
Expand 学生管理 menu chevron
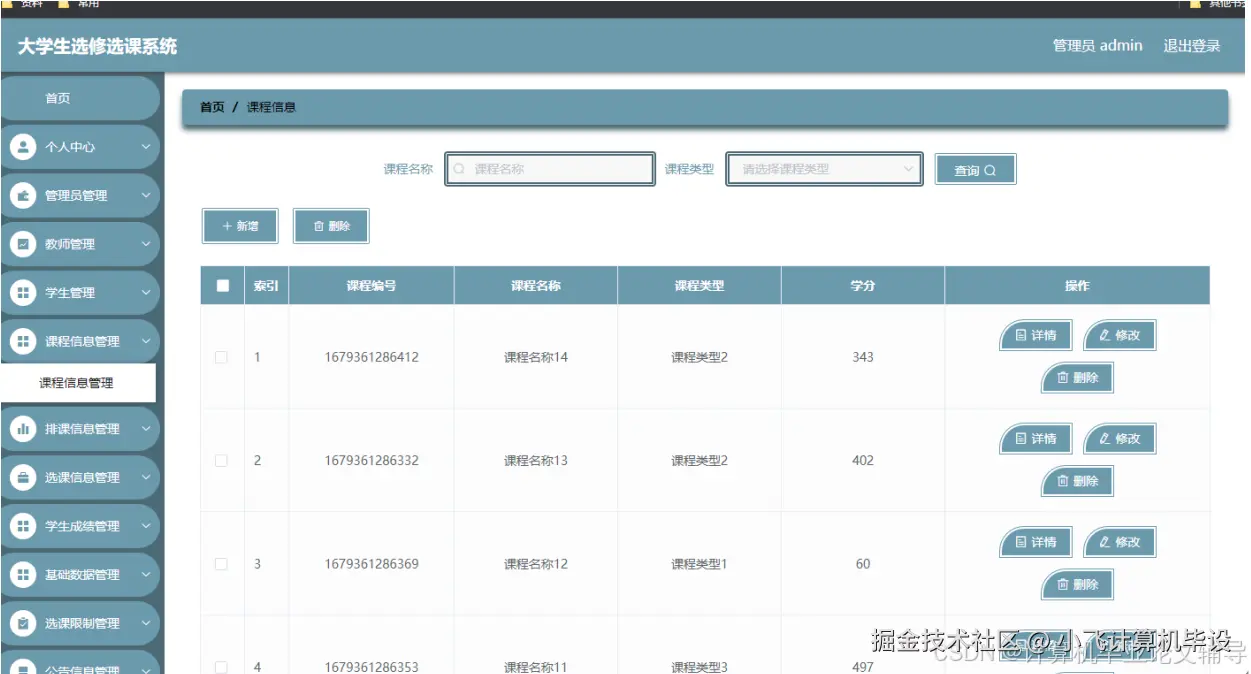(x=146, y=293)
